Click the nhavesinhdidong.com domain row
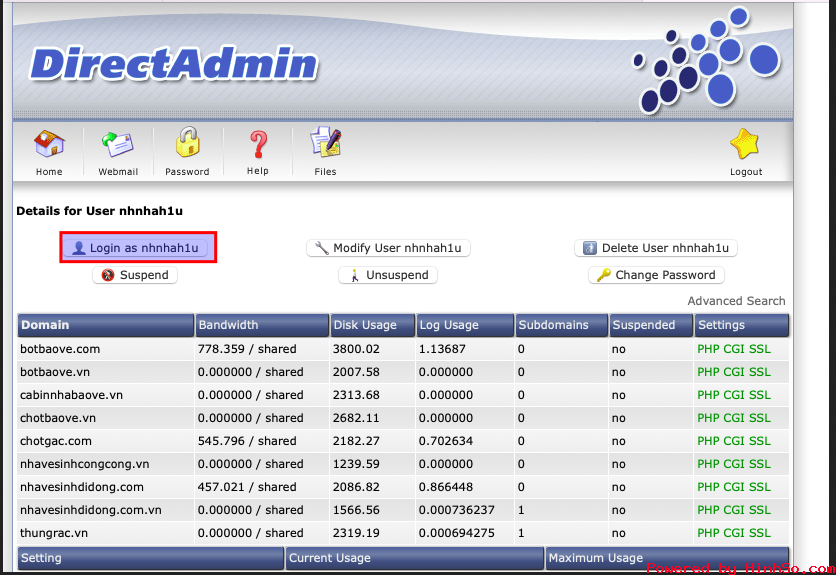The height and width of the screenshot is (575, 836). coord(403,487)
